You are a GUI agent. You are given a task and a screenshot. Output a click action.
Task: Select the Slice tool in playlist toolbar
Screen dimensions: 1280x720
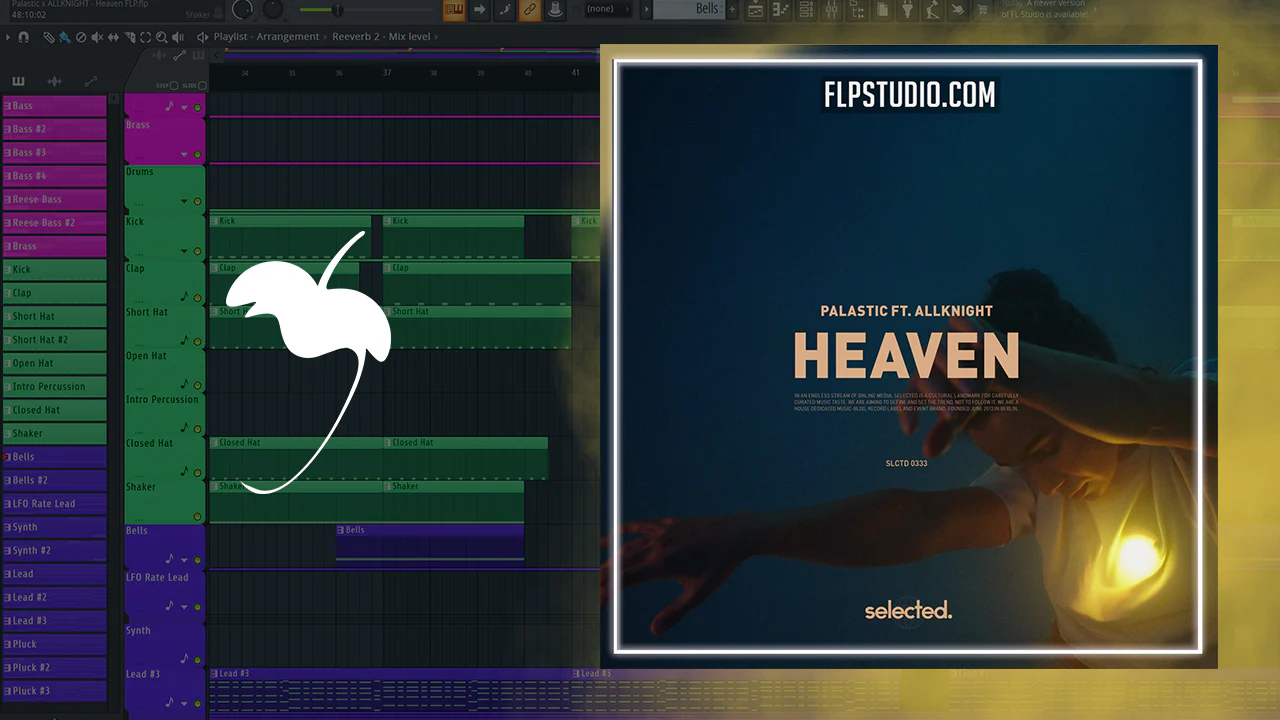tap(129, 37)
